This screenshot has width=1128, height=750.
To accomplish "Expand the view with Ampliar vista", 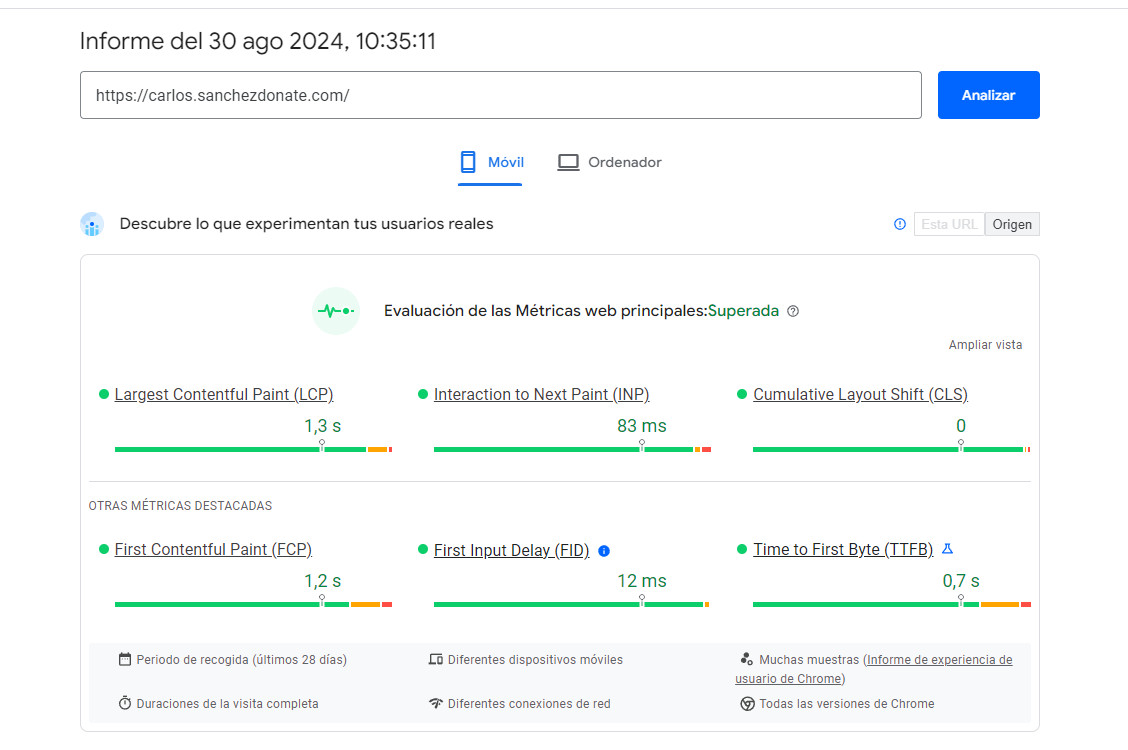I will pos(985,345).
